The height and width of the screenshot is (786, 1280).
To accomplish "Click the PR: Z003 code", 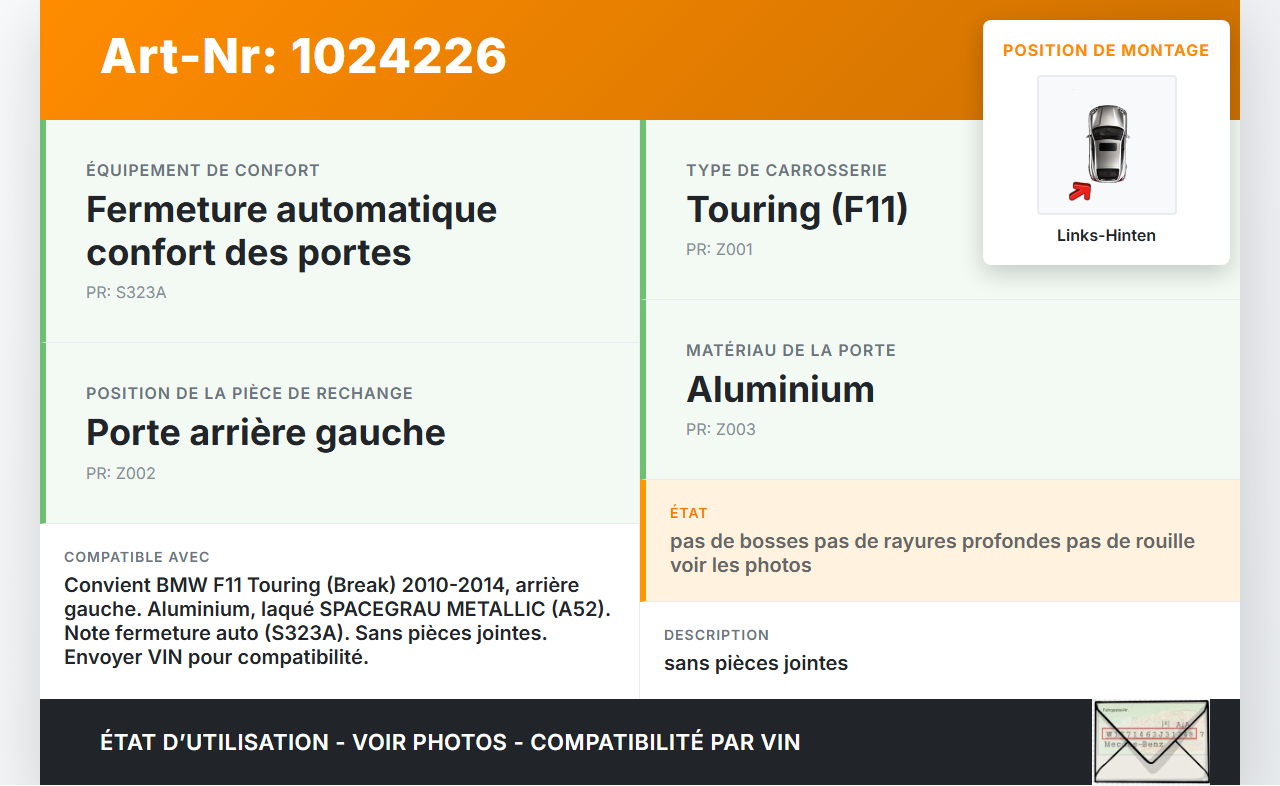I will pos(721,429).
